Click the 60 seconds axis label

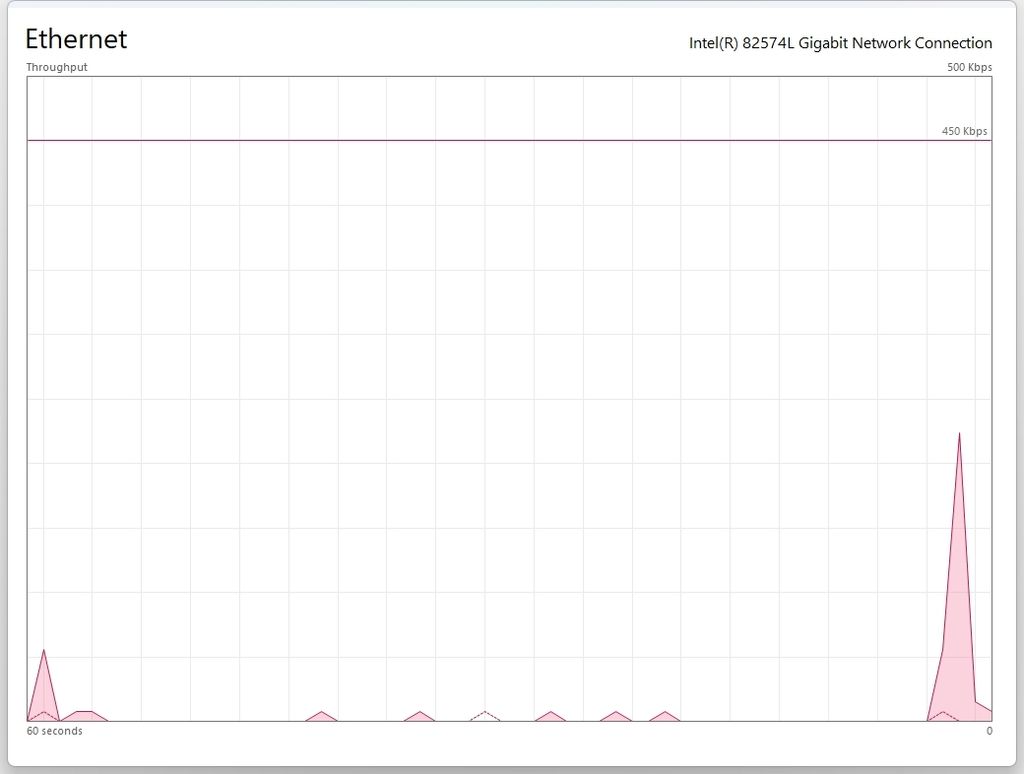click(x=54, y=731)
